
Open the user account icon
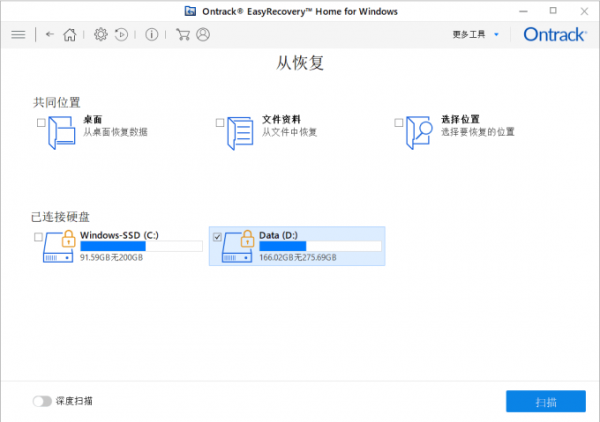point(203,34)
